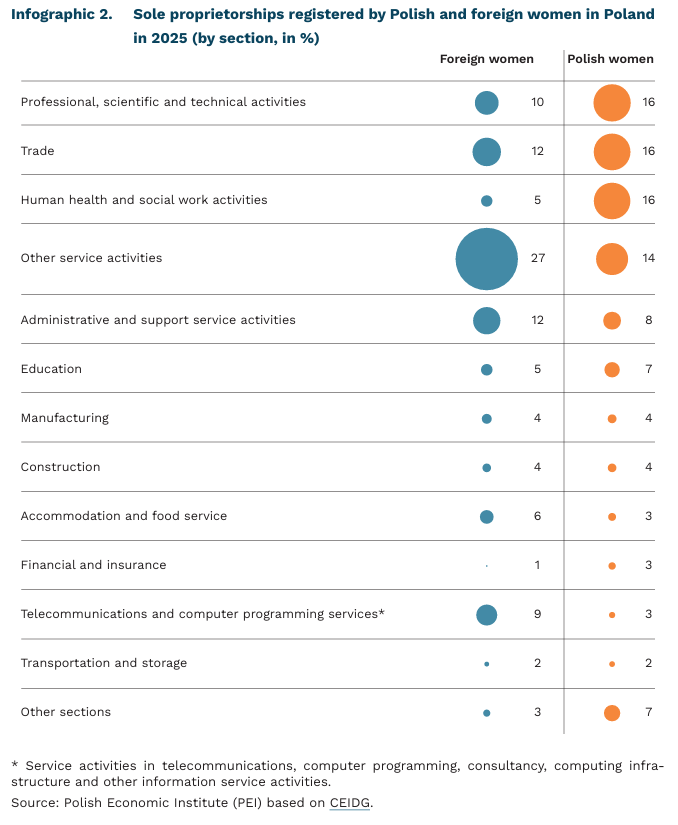Click the "Financial and insurance" row label
This screenshot has width=678, height=825.
click(x=94, y=565)
